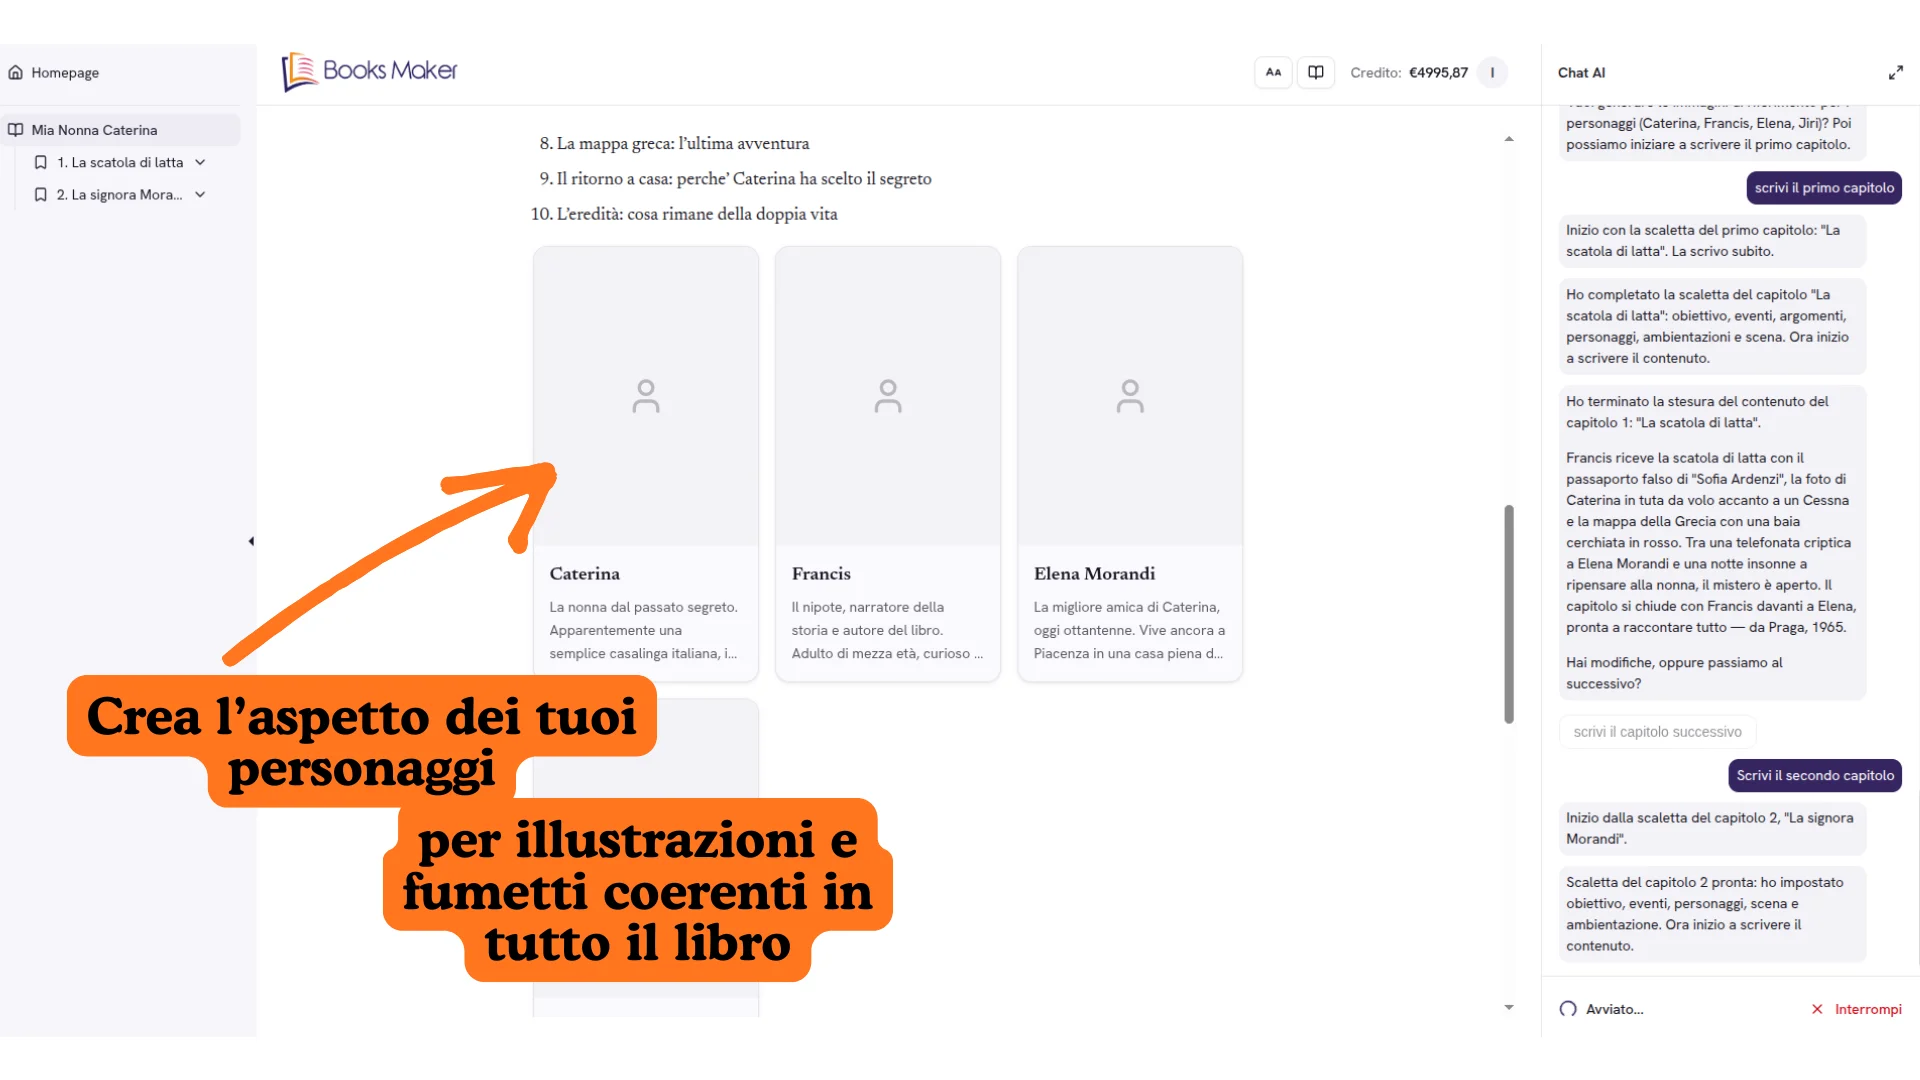The image size is (1920, 1080).
Task: Stop generation with the Interrompi button
Action: pos(1857,1009)
